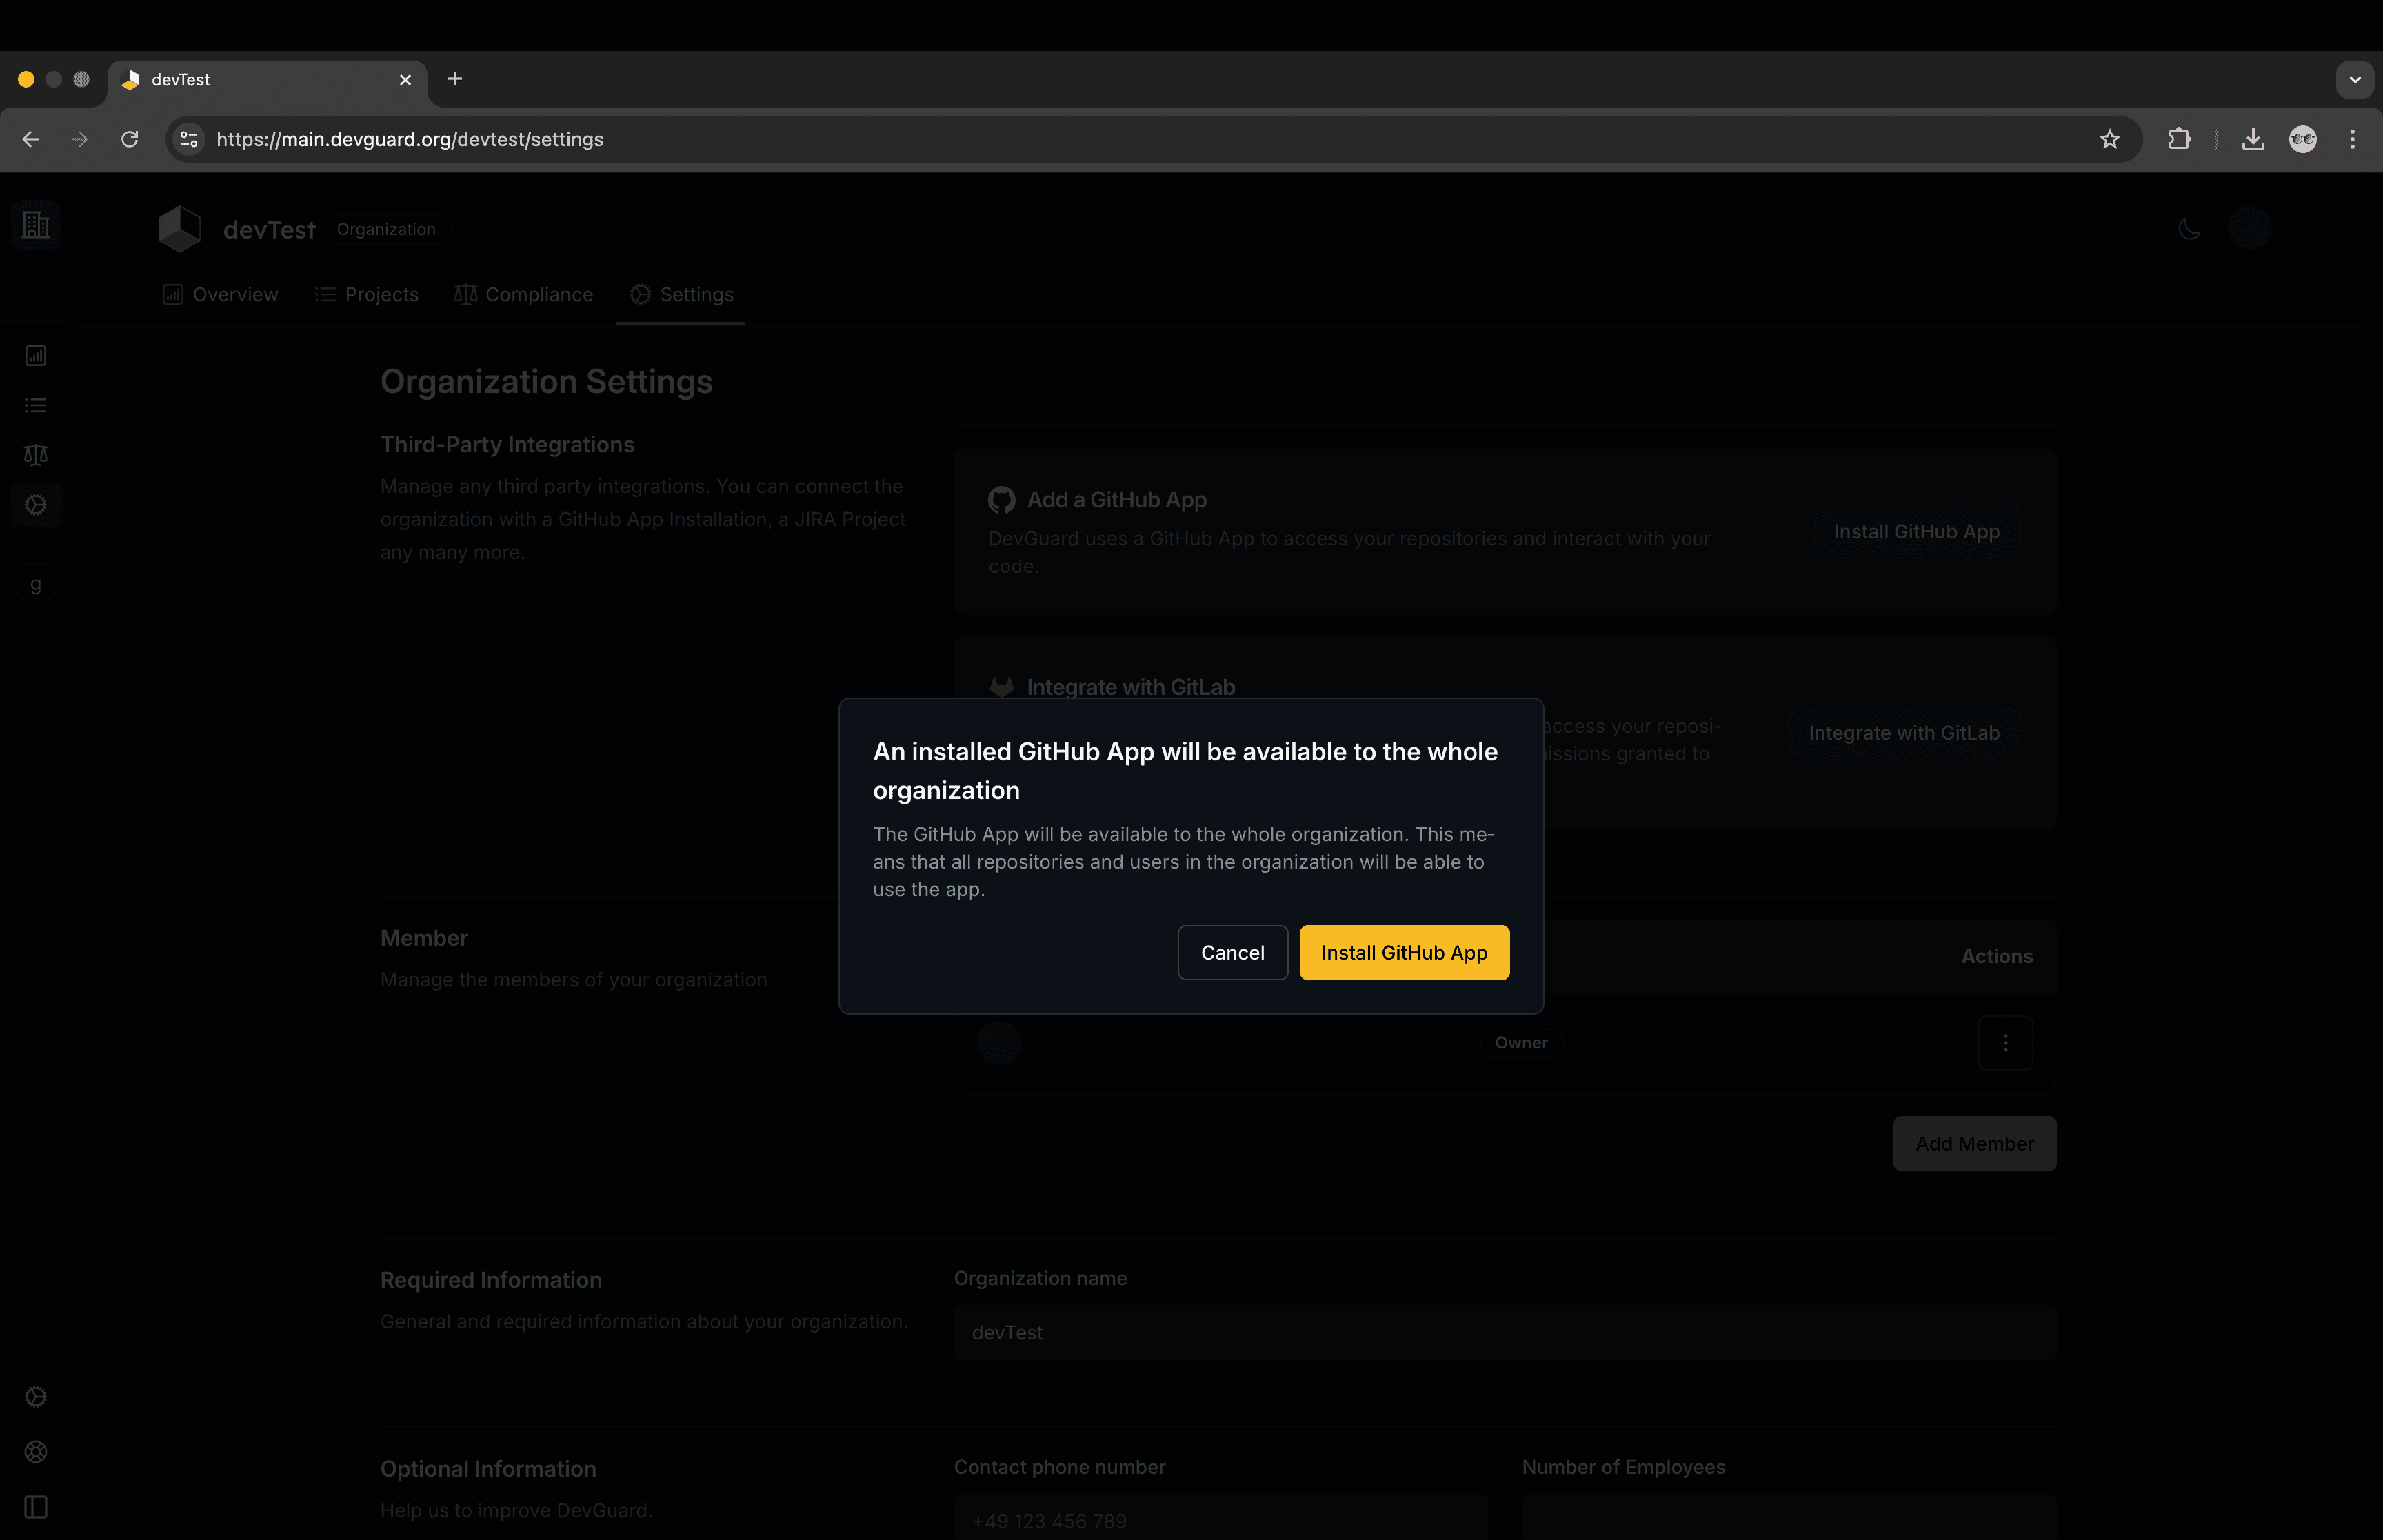The width and height of the screenshot is (2383, 1540).
Task: Toggle the bookmark star in the address bar
Action: [x=2110, y=139]
